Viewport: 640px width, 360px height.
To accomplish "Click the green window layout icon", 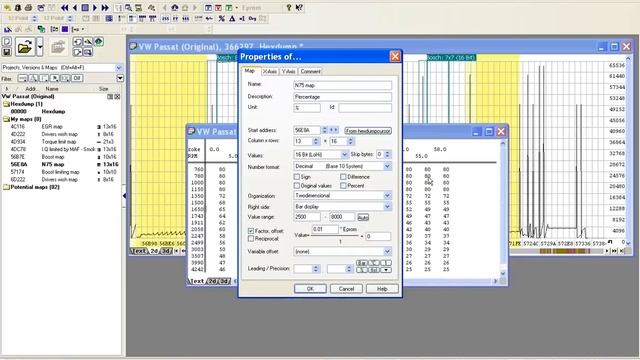I will [229, 7].
